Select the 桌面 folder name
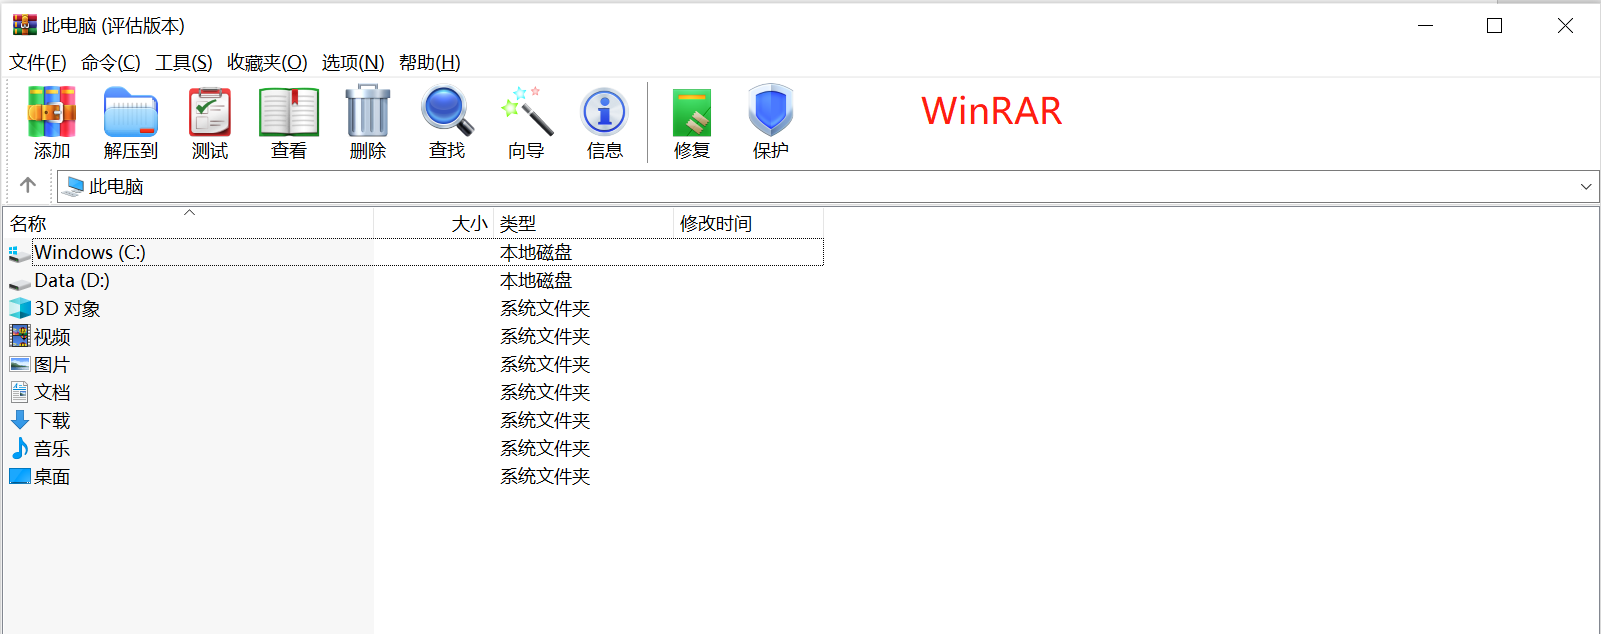 pos(52,476)
